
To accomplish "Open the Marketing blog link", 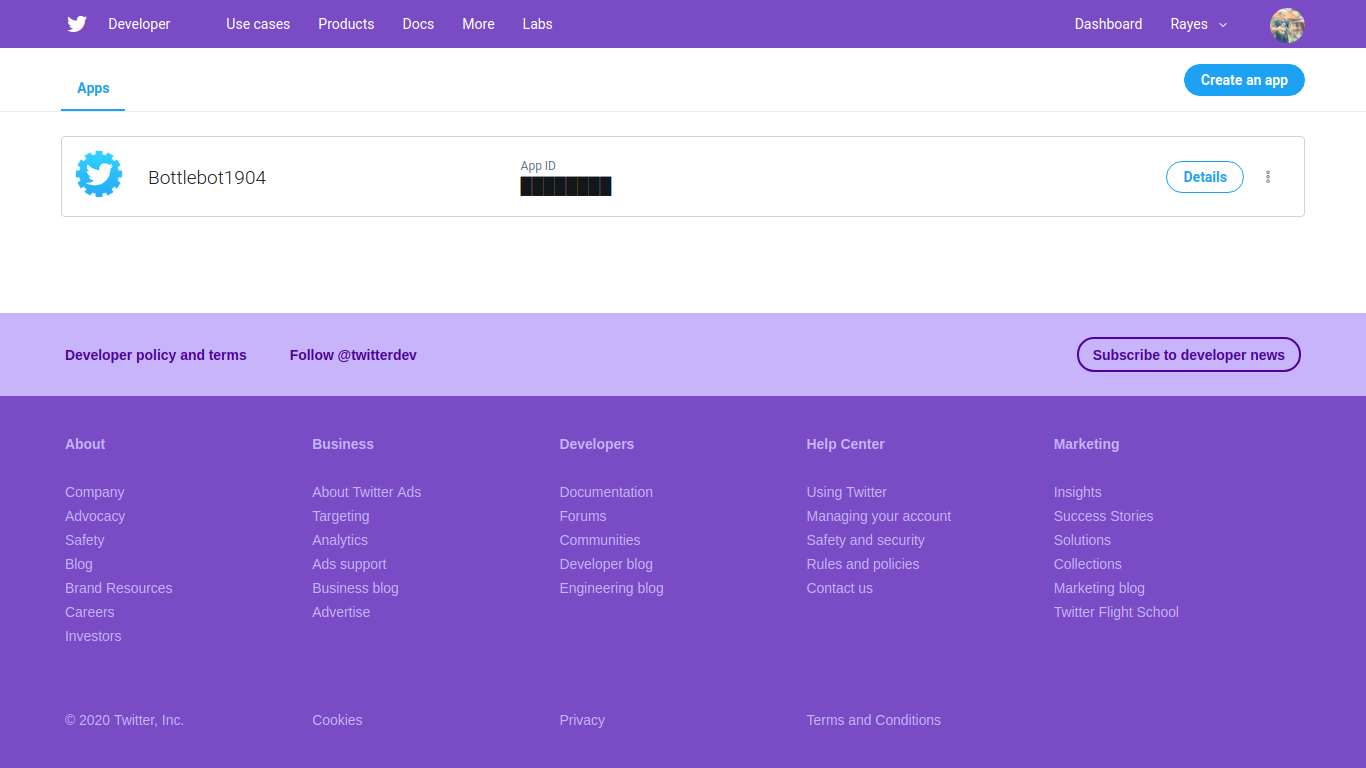I will click(x=1099, y=588).
